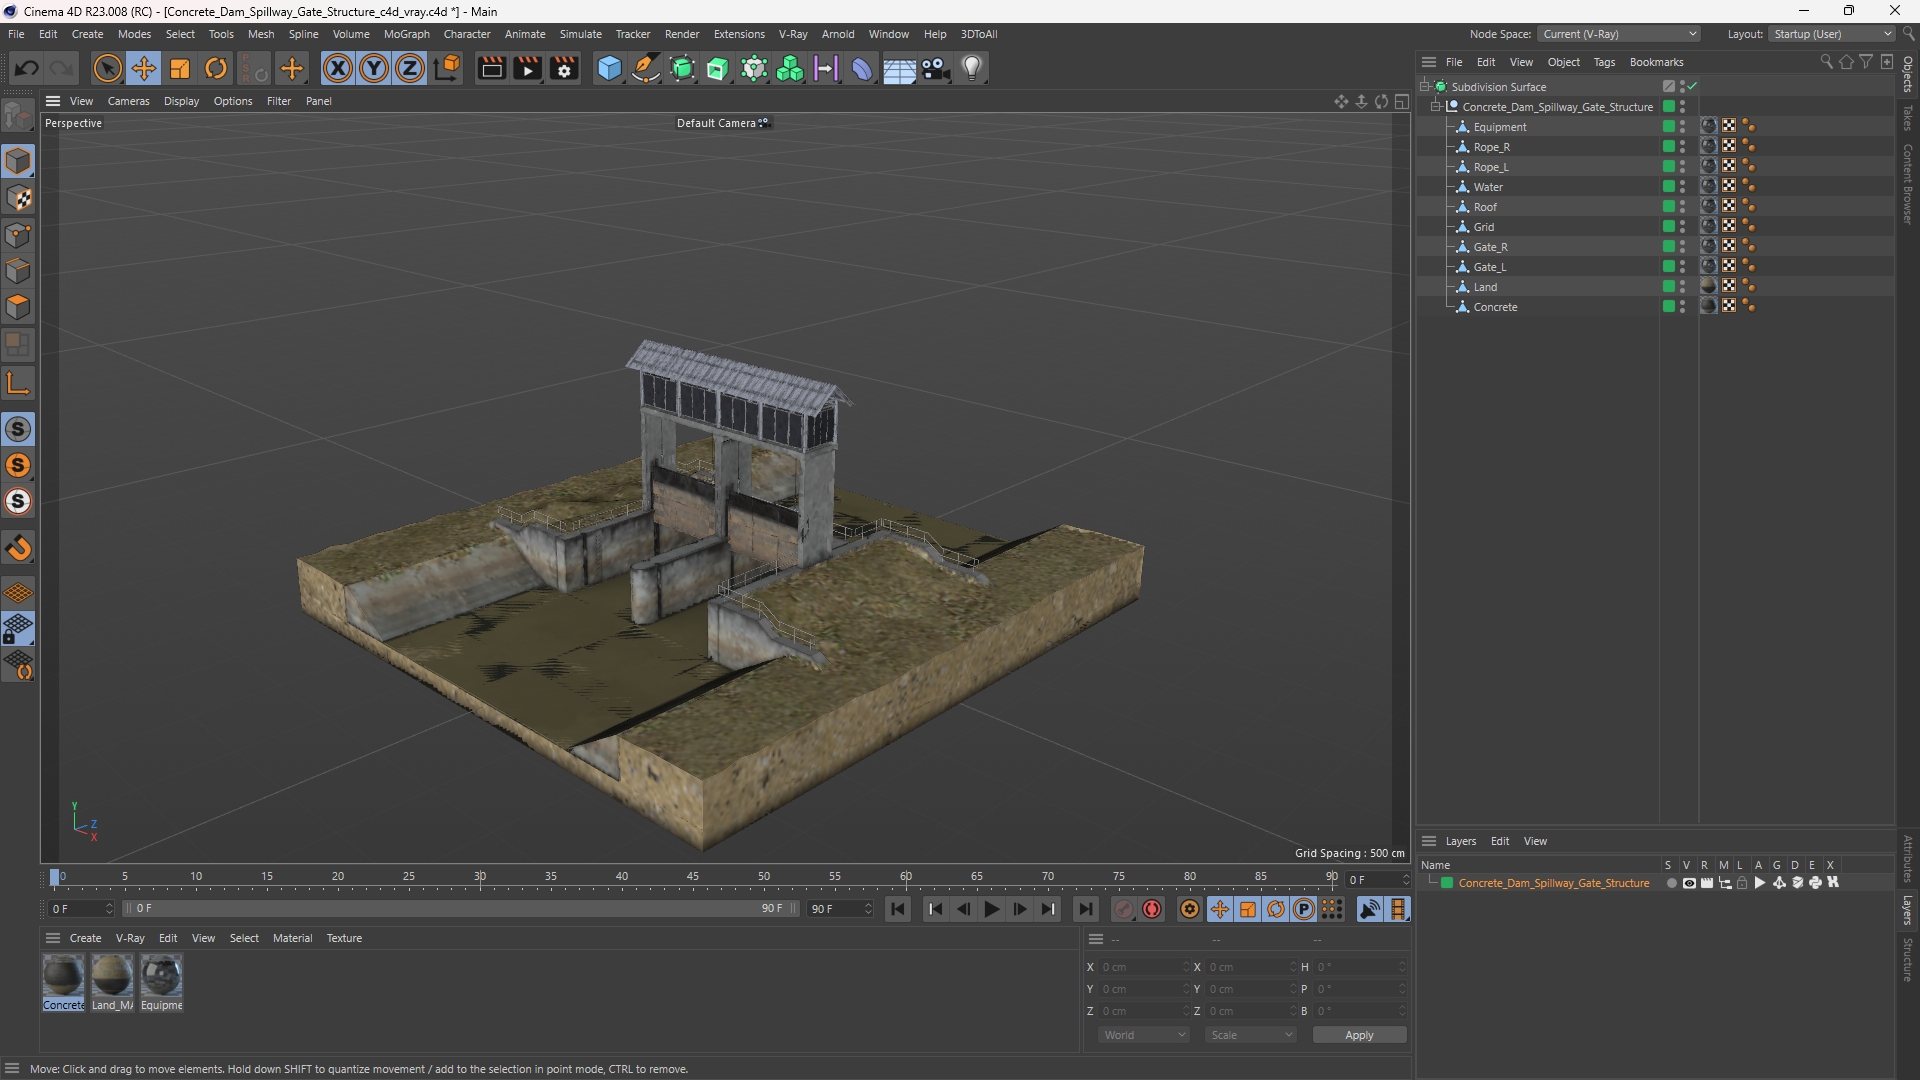Toggle visibility dots for Water object
This screenshot has height=1080, width=1920.
(1682, 187)
